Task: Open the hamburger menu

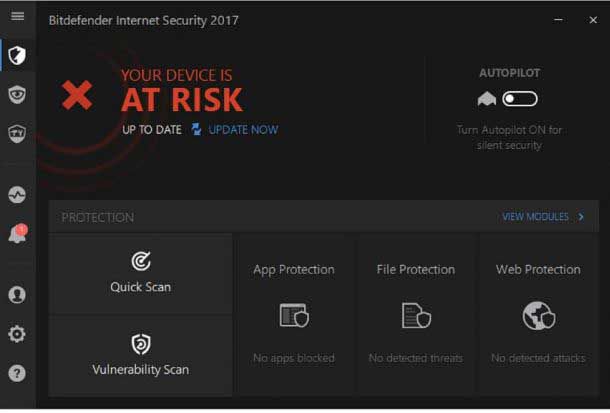Action: (x=17, y=17)
